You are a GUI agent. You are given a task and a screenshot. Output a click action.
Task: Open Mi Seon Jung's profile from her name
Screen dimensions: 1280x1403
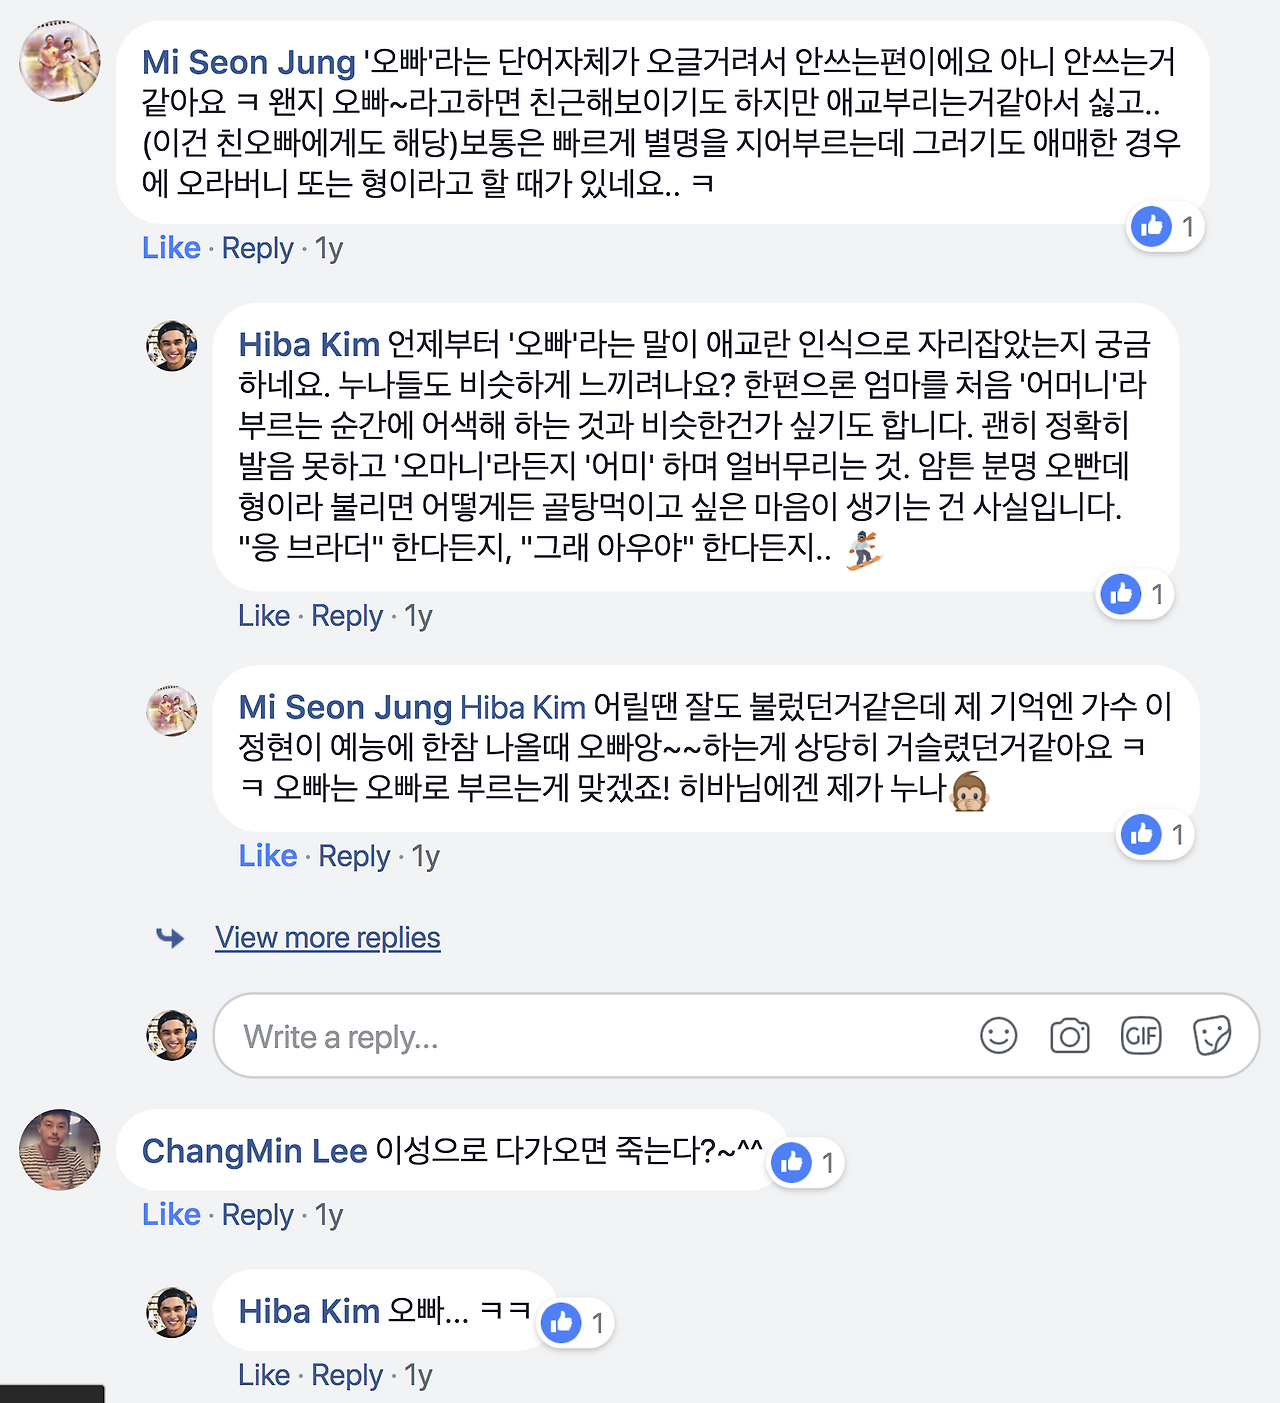pos(247,62)
